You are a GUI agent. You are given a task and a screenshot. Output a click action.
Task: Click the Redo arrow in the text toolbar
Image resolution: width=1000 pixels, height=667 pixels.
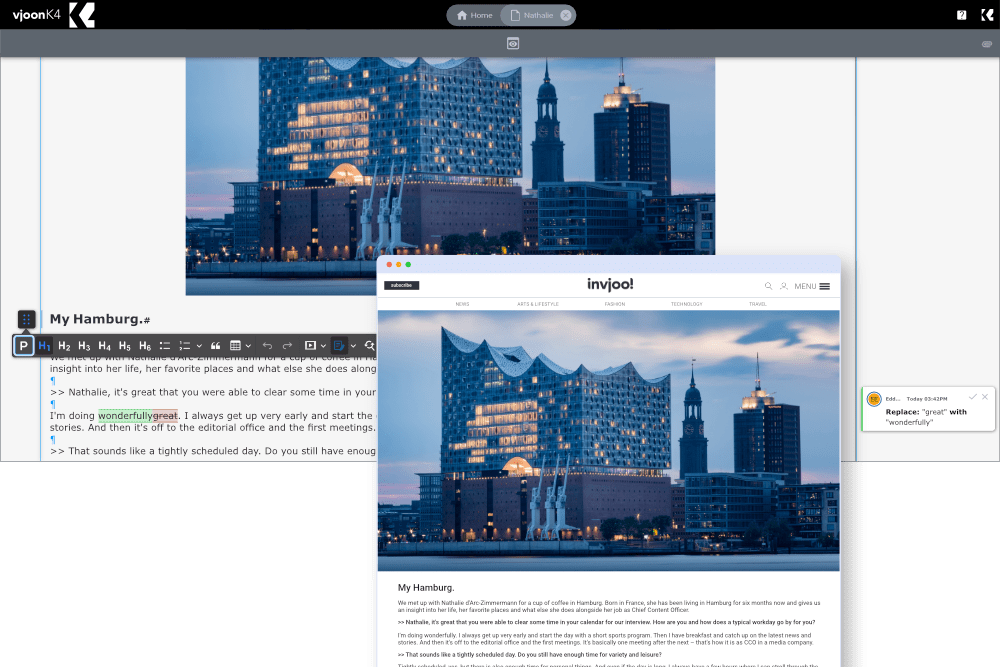288,345
